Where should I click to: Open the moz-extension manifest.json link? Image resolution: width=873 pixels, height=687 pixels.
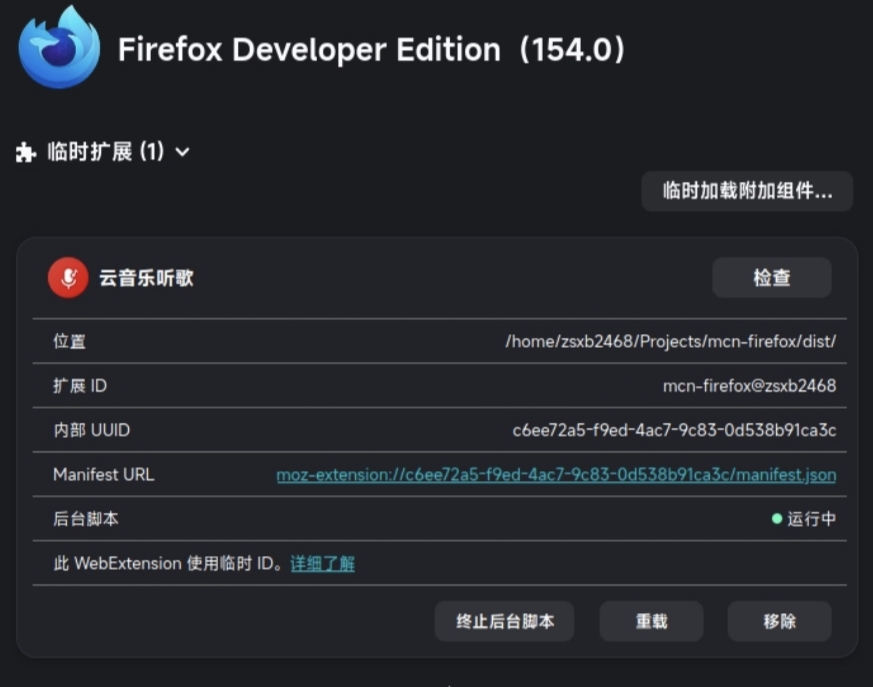pyautogui.click(x=556, y=475)
